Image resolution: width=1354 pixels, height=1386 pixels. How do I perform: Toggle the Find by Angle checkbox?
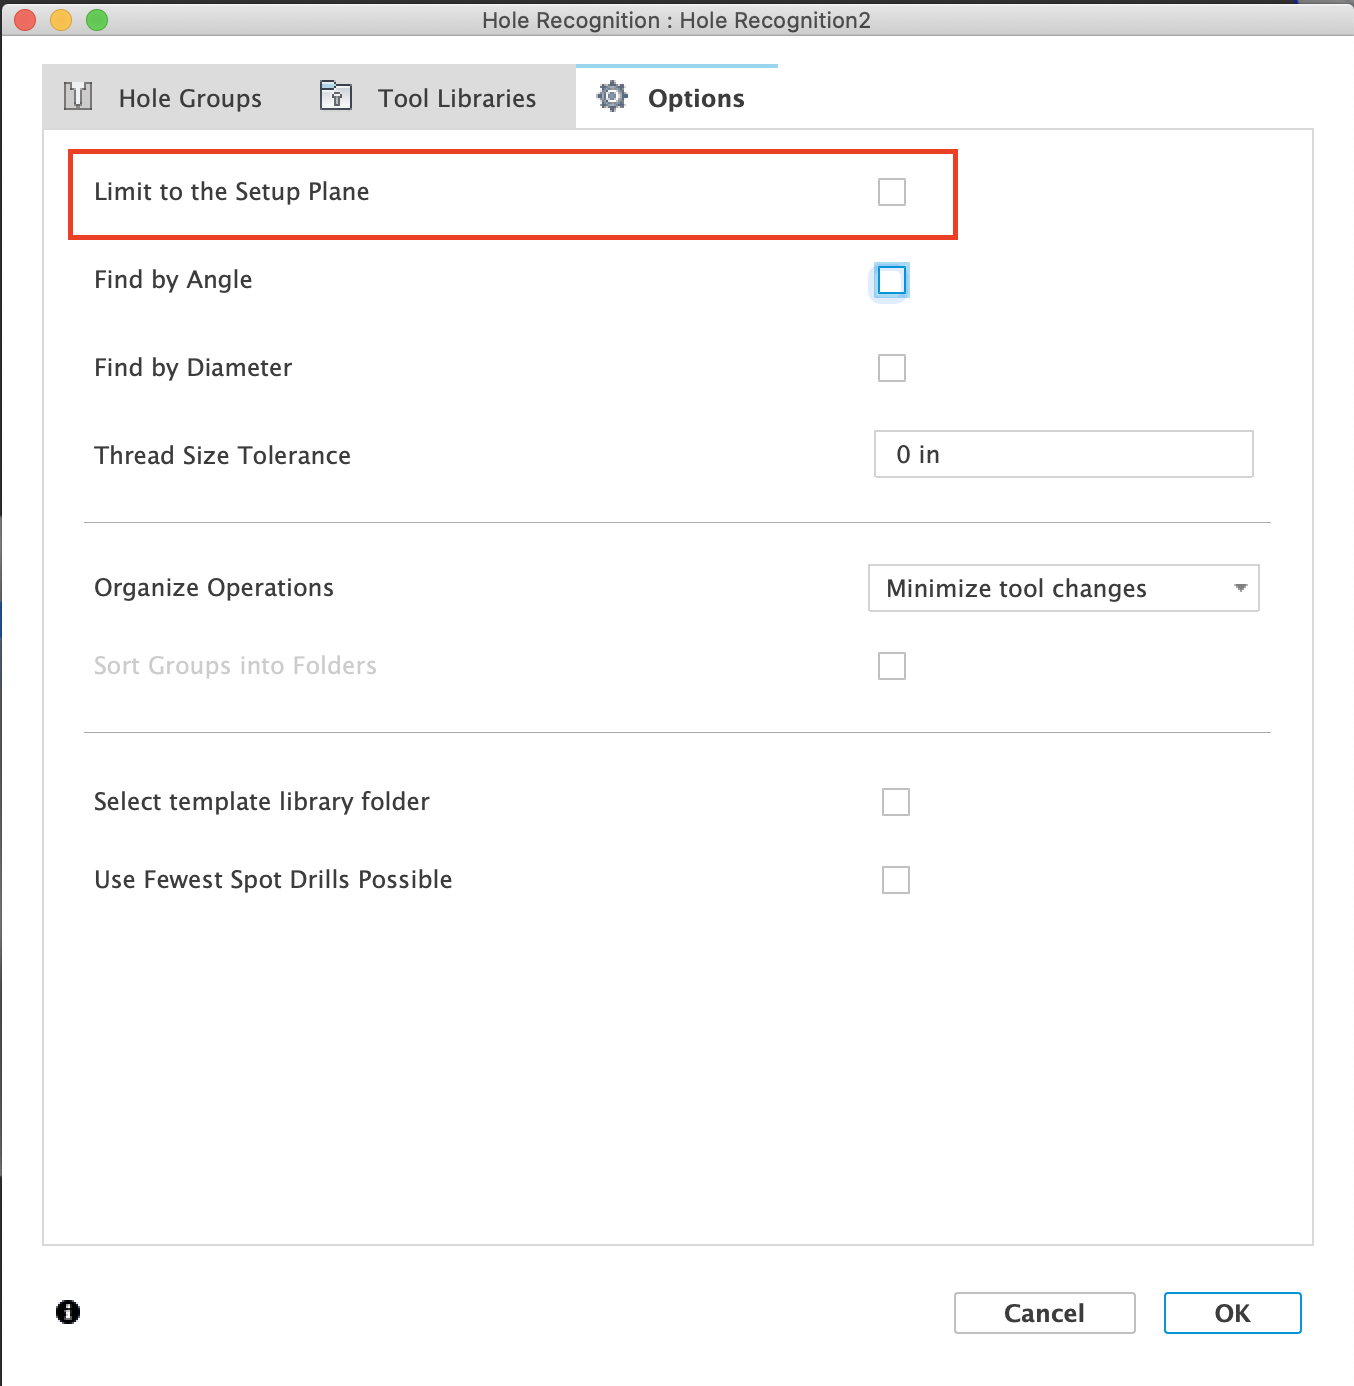(x=892, y=280)
